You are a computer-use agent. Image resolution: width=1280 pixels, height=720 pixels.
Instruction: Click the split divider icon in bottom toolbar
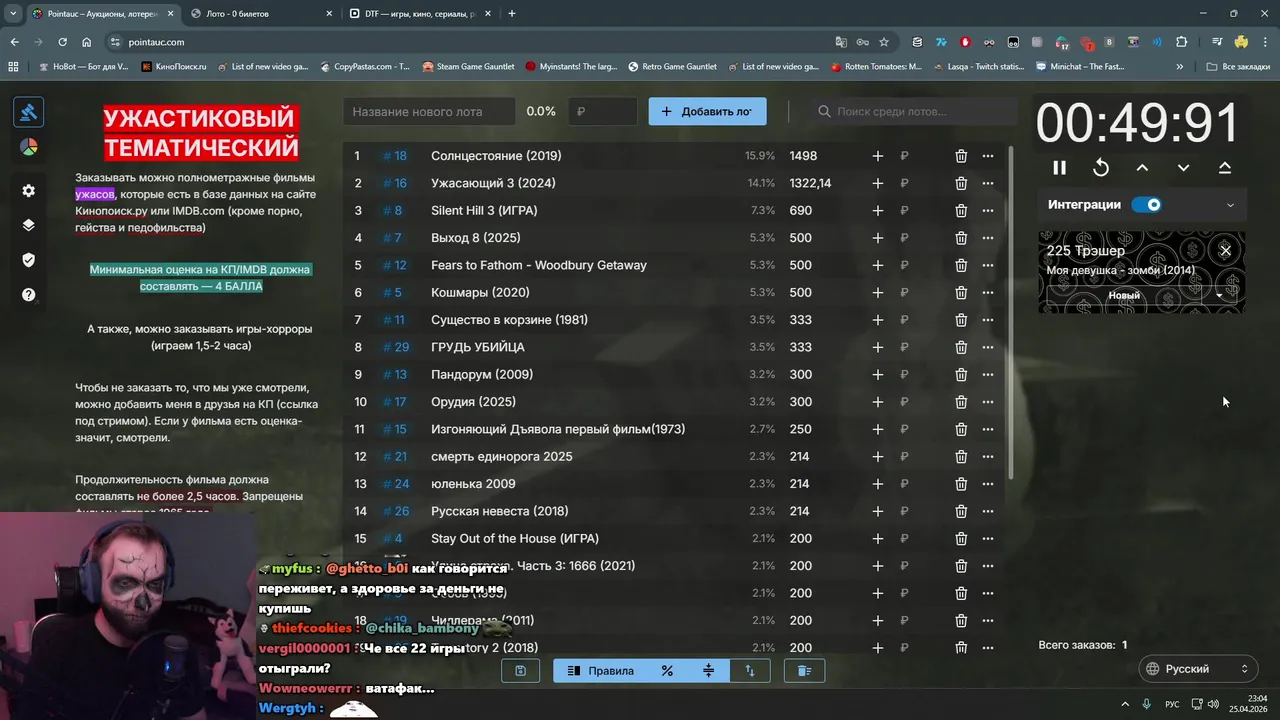pyautogui.click(x=708, y=671)
